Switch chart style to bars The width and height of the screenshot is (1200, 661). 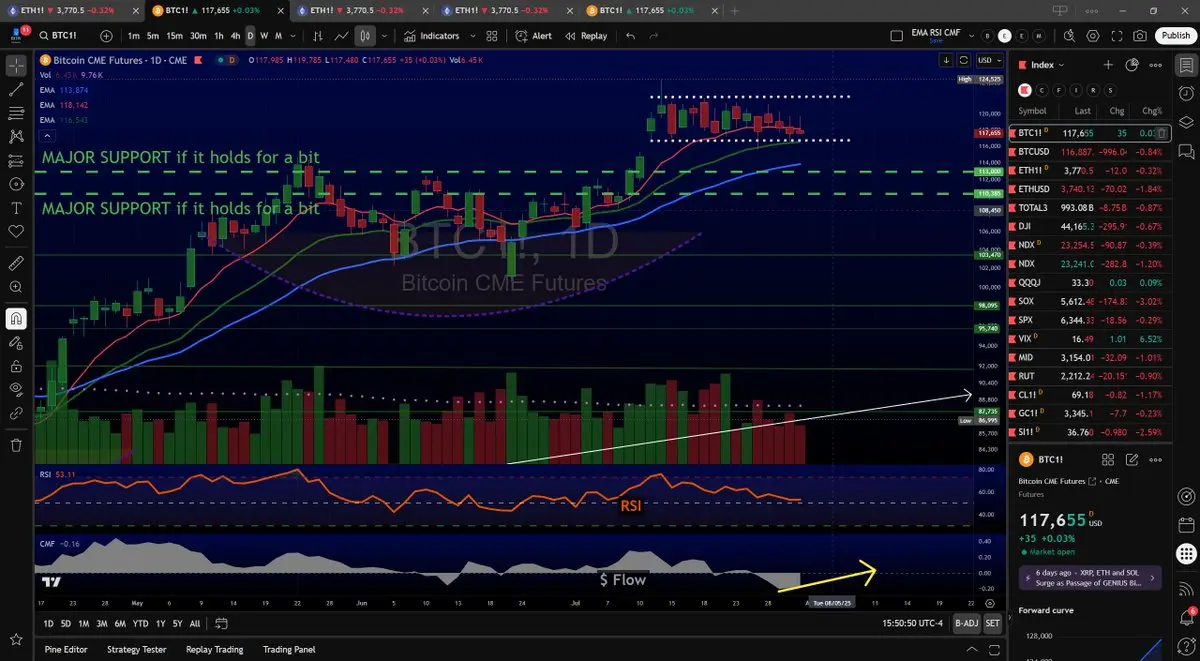point(318,36)
